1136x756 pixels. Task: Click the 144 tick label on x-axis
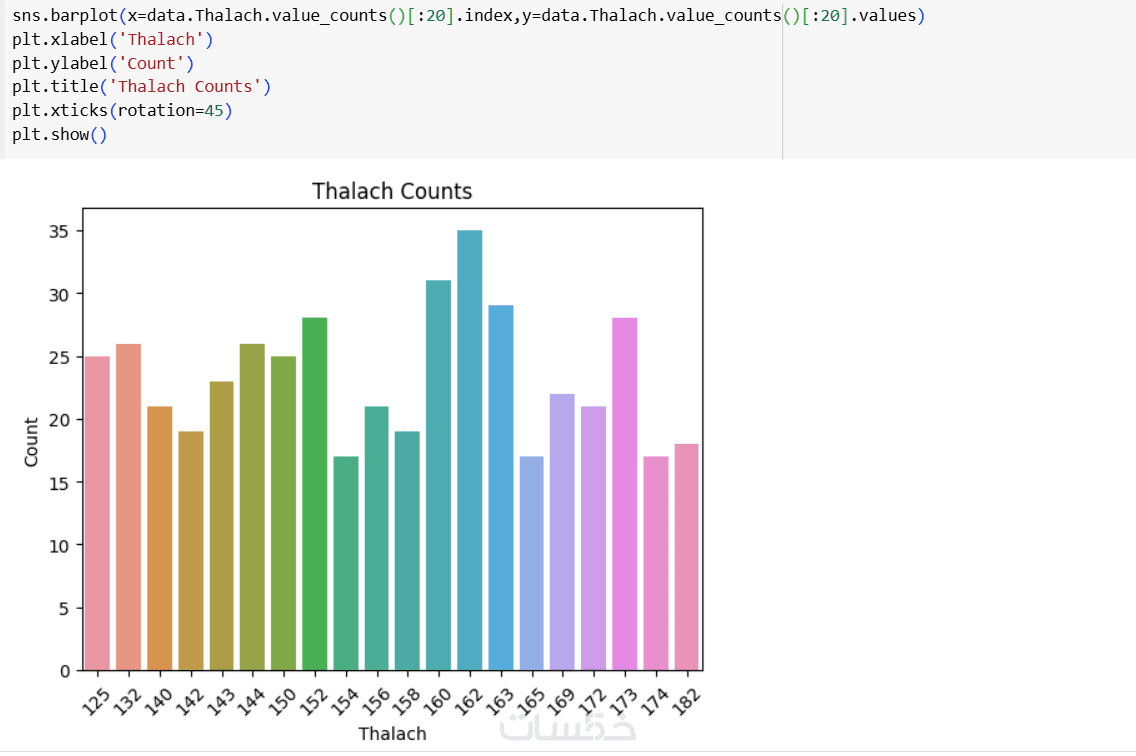pos(251,701)
